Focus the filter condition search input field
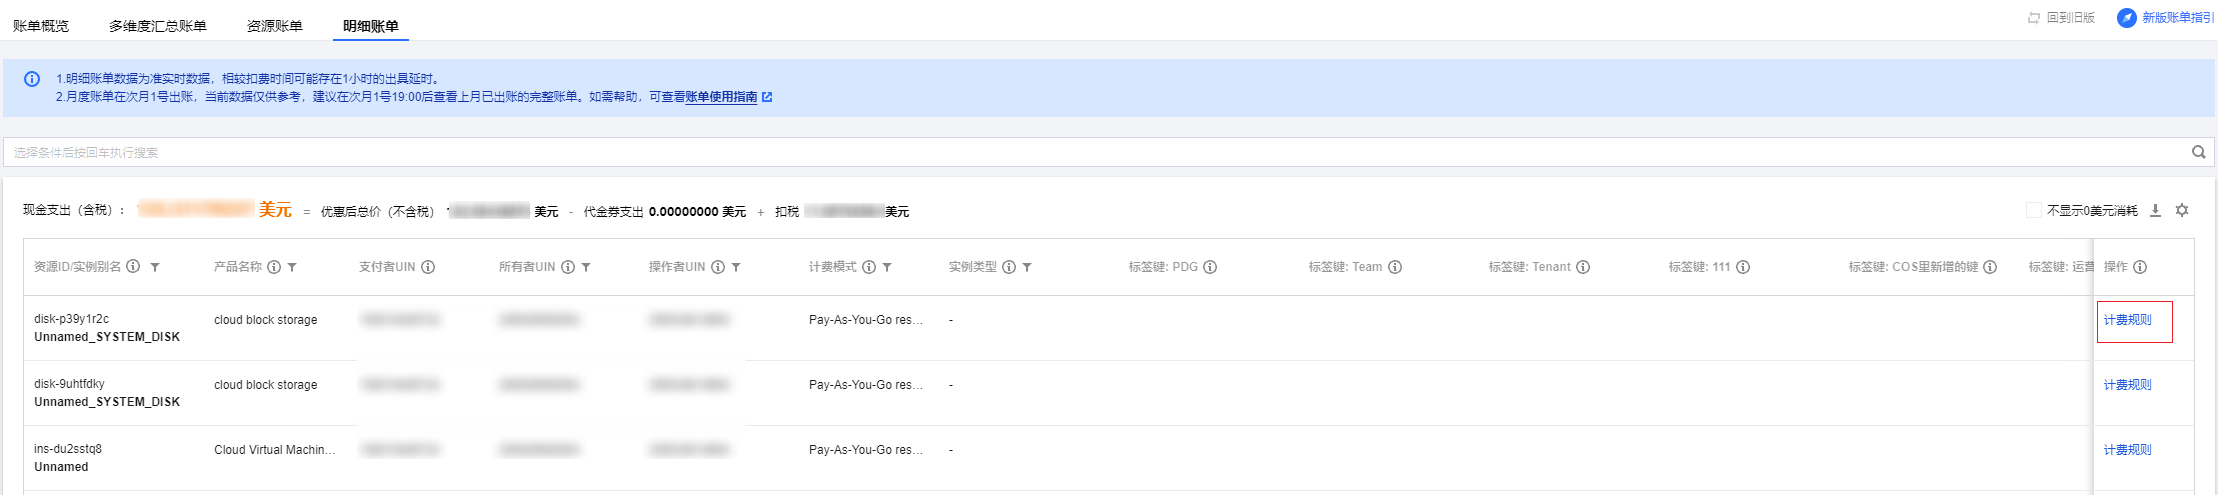Screen dimensions: 2218x495 tap(1000, 152)
